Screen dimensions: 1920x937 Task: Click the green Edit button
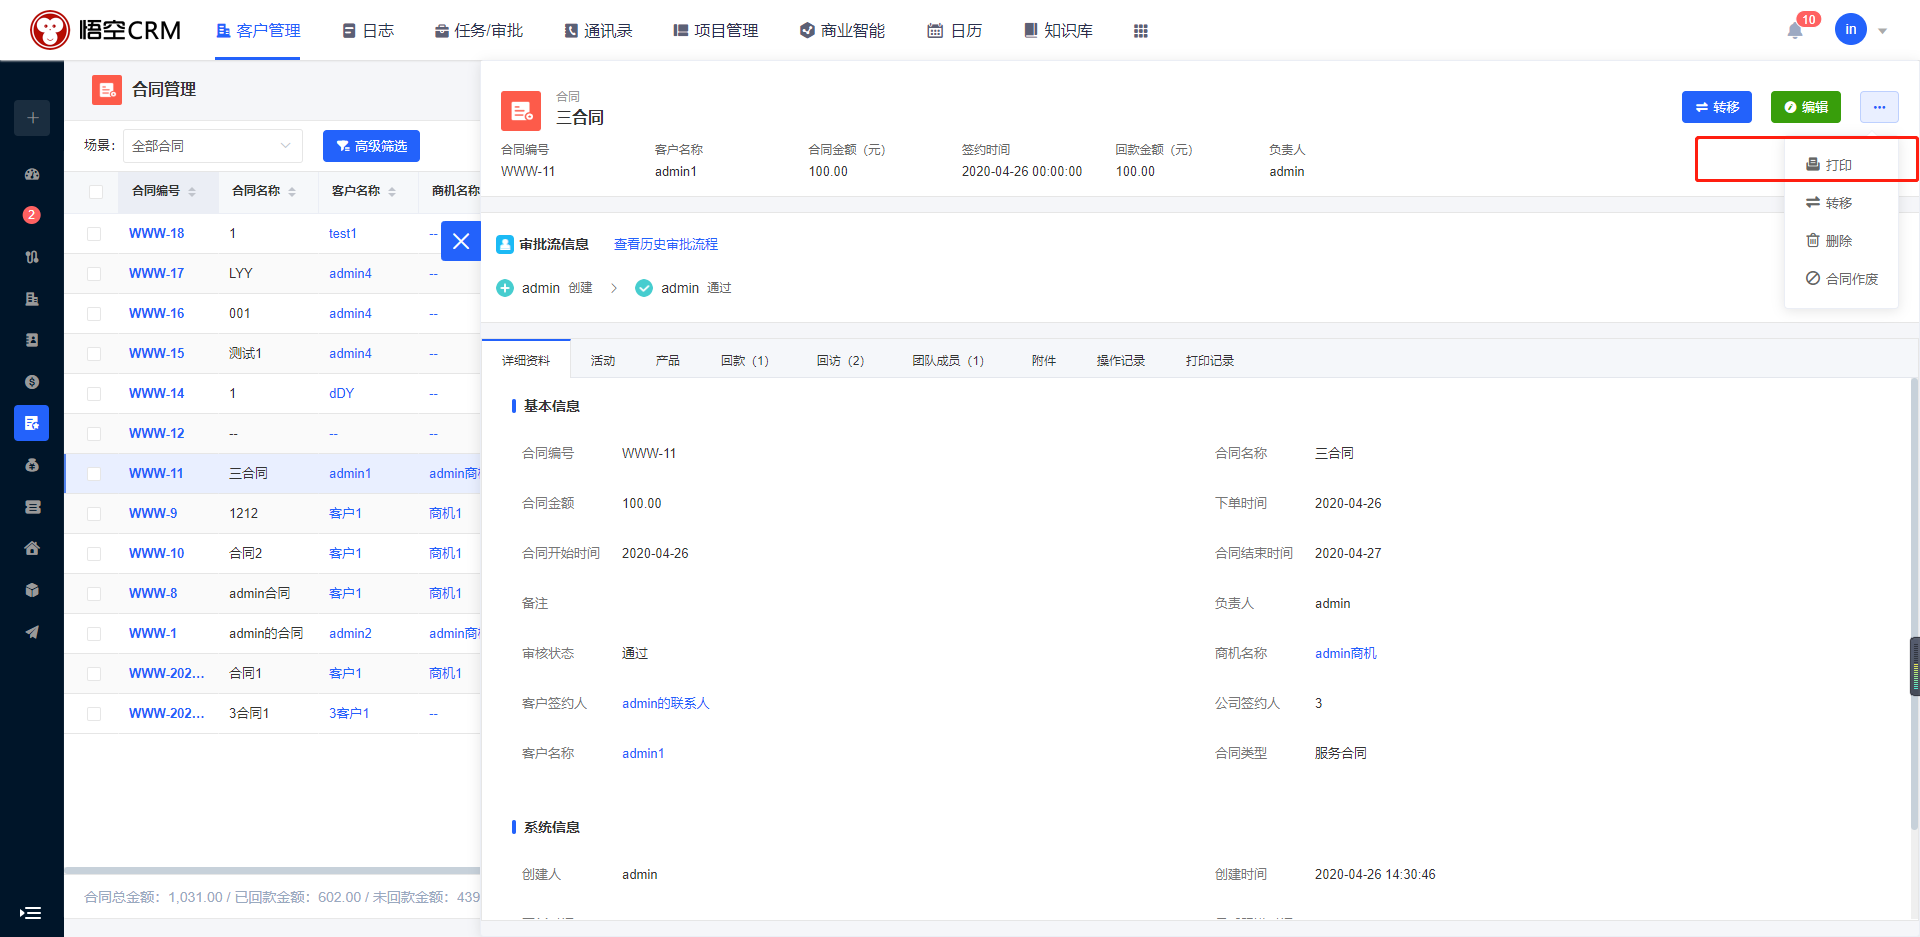tap(1805, 107)
